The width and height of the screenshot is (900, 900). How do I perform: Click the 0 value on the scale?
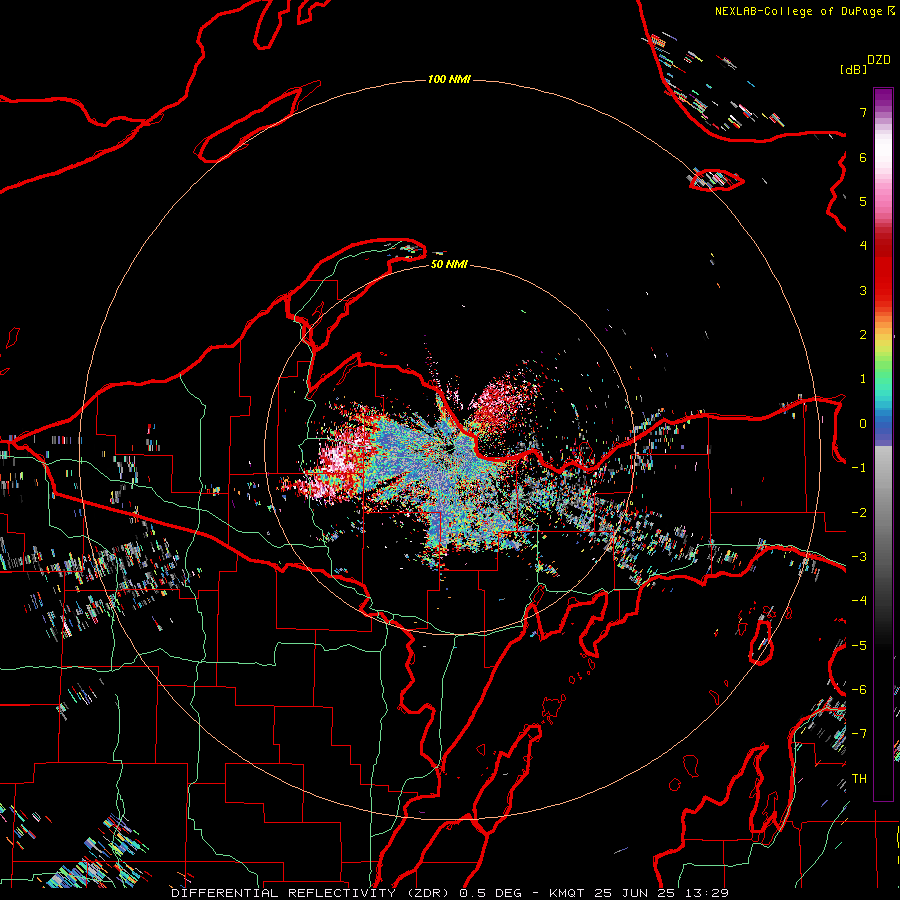pos(862,424)
